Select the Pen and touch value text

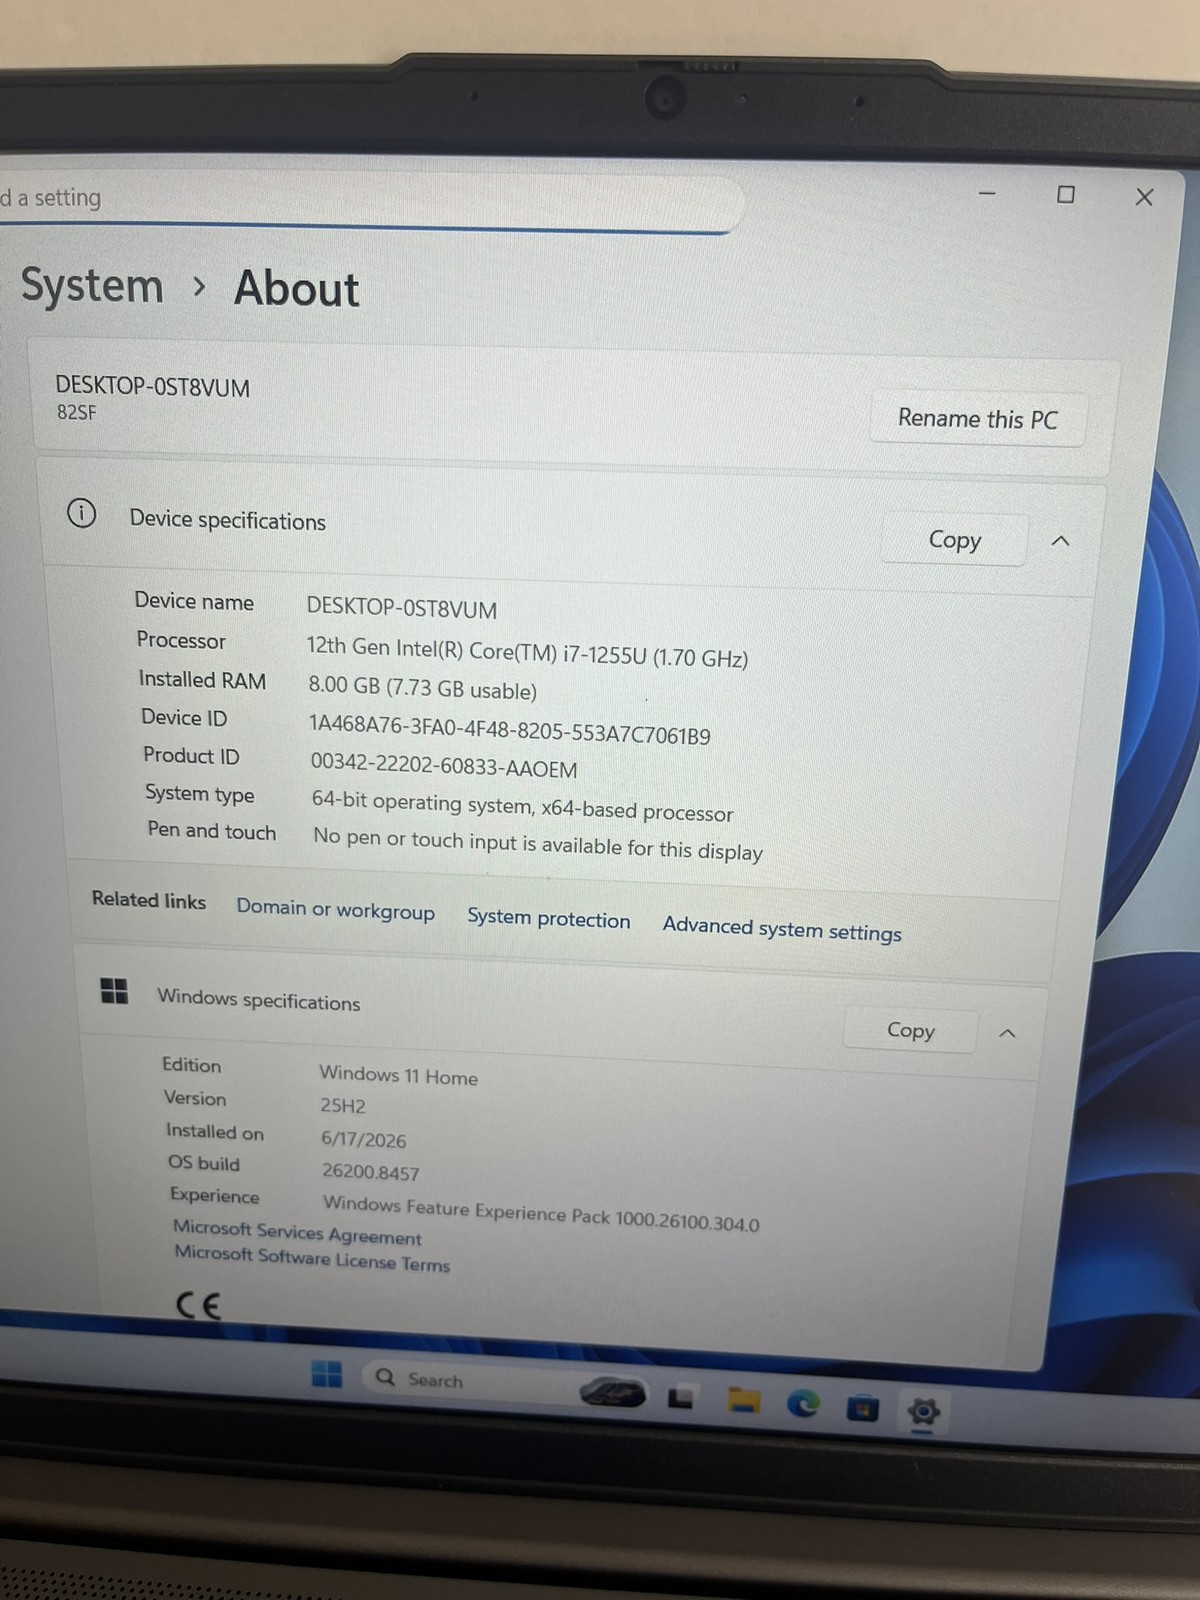pos(538,844)
